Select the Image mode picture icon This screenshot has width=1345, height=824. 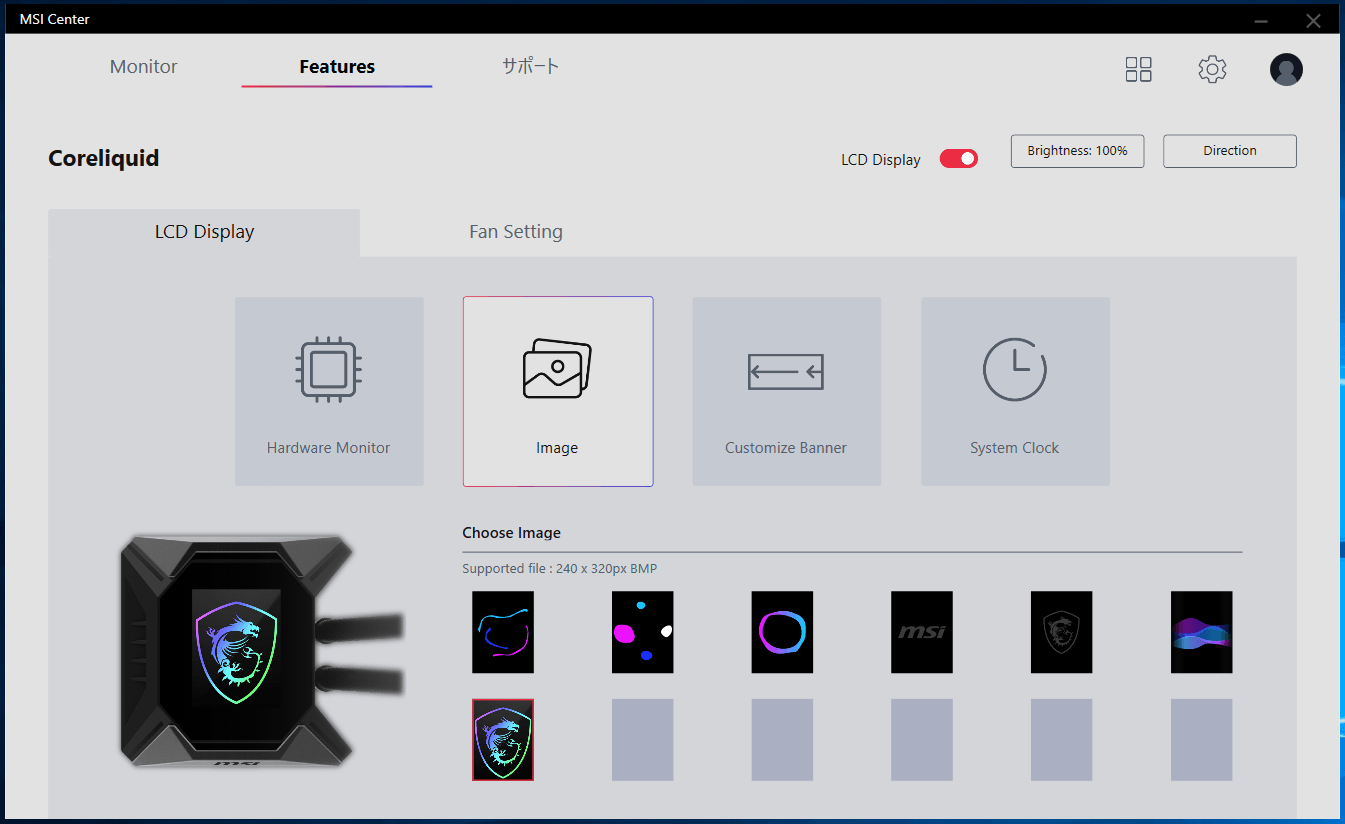(557, 368)
